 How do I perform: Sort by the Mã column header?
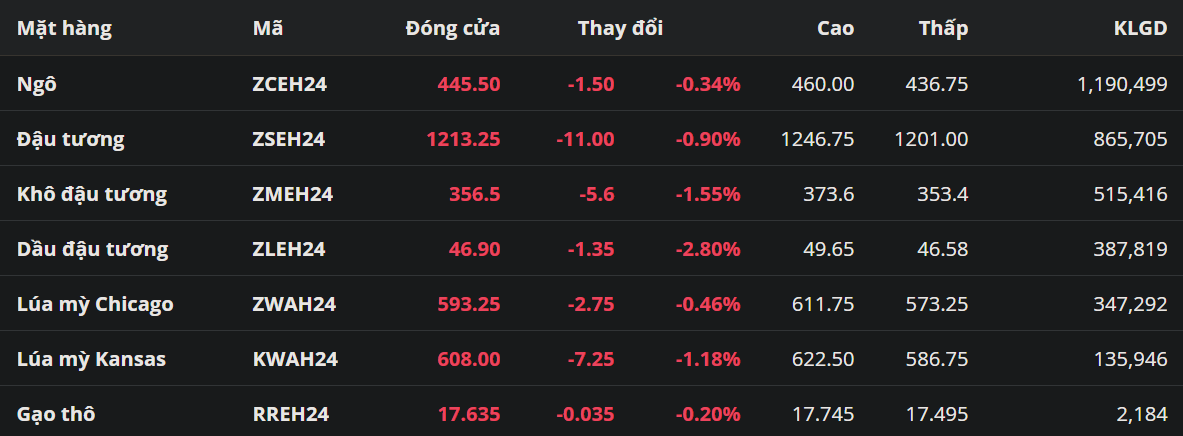(268, 28)
